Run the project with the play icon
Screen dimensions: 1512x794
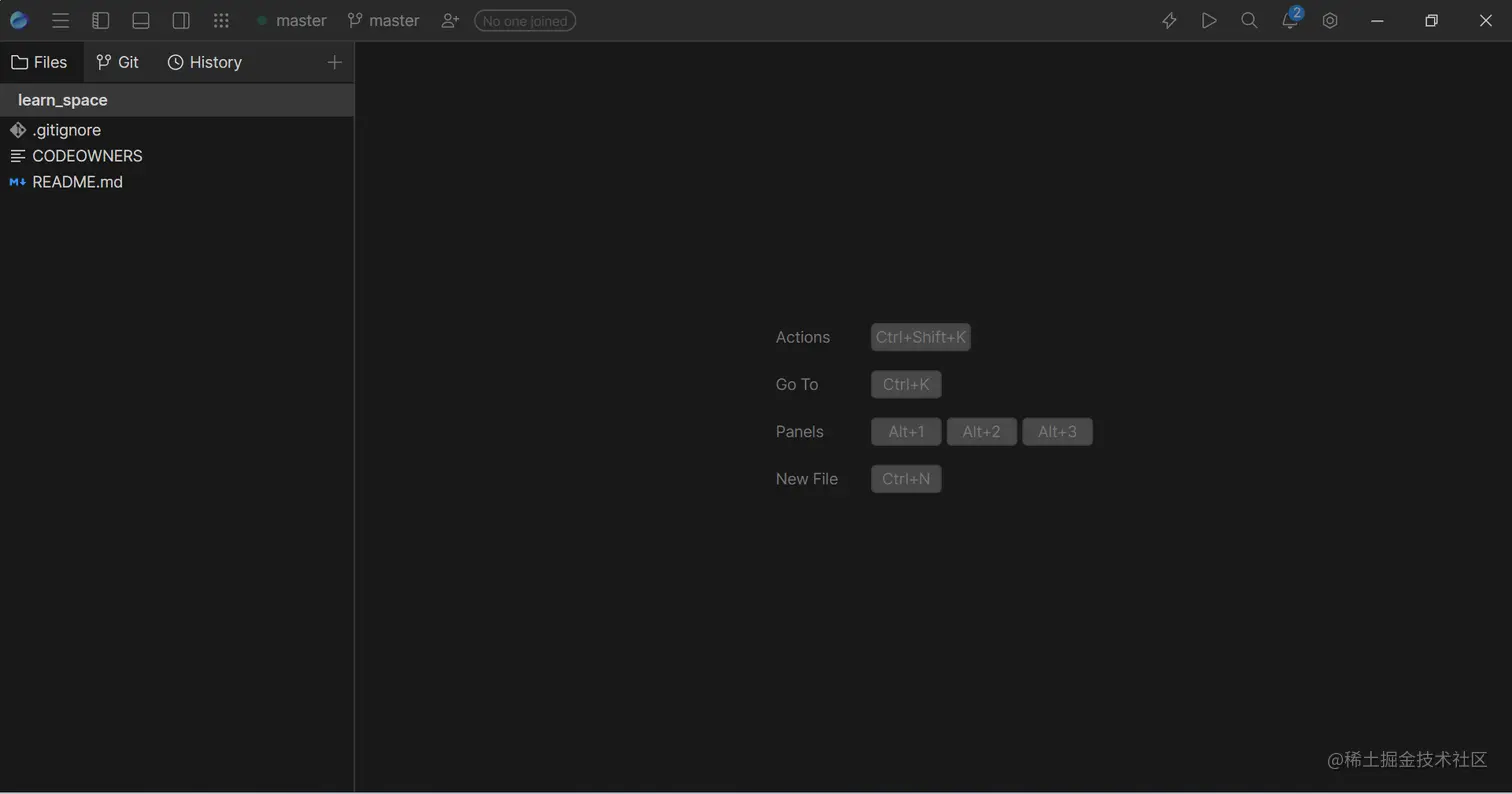(1208, 20)
